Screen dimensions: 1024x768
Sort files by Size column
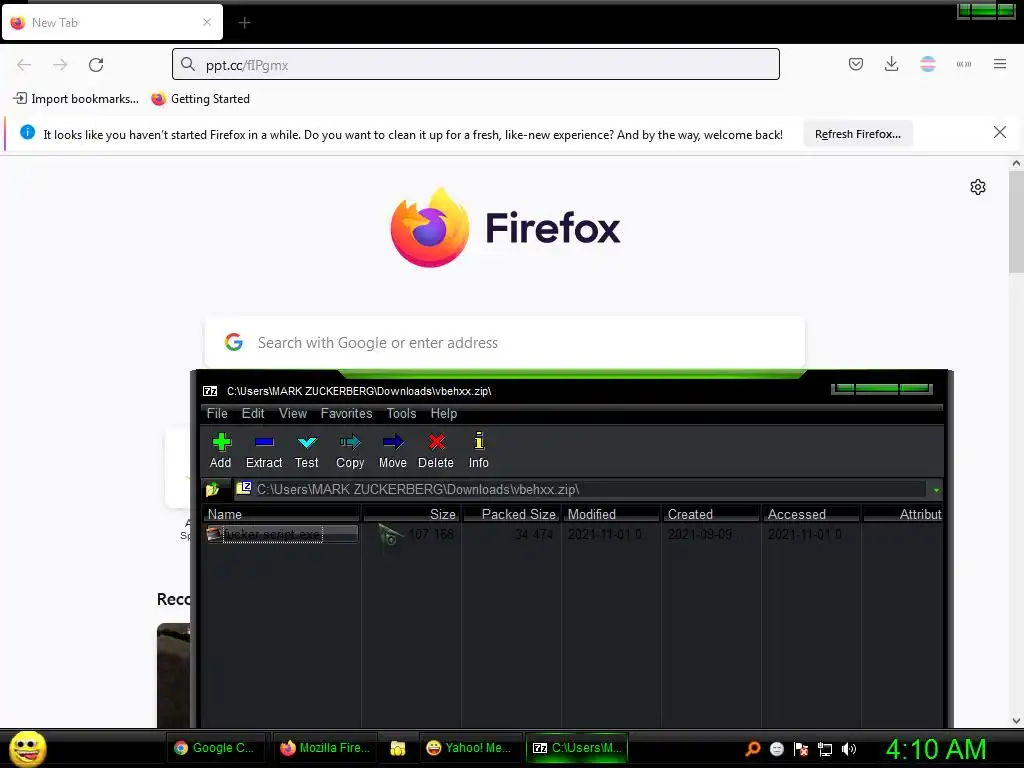(x=411, y=514)
